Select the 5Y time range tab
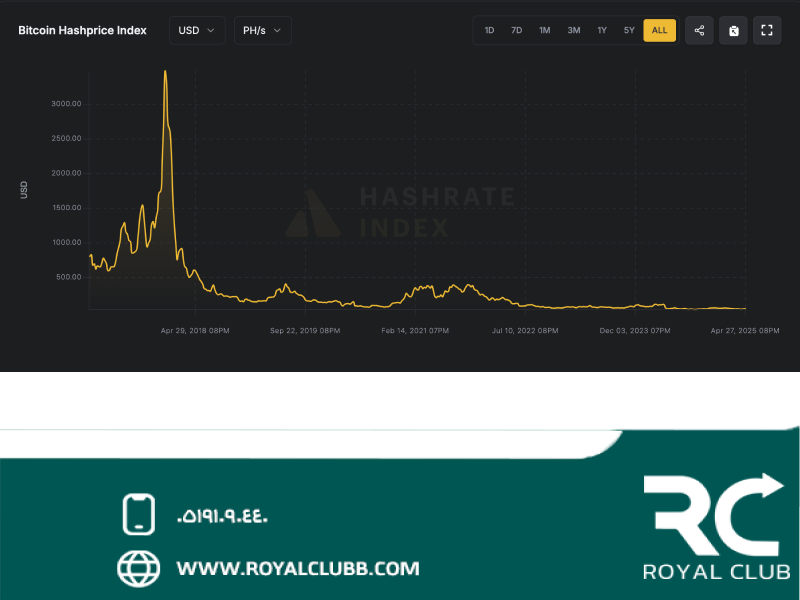This screenshot has height=600, width=800. [629, 31]
